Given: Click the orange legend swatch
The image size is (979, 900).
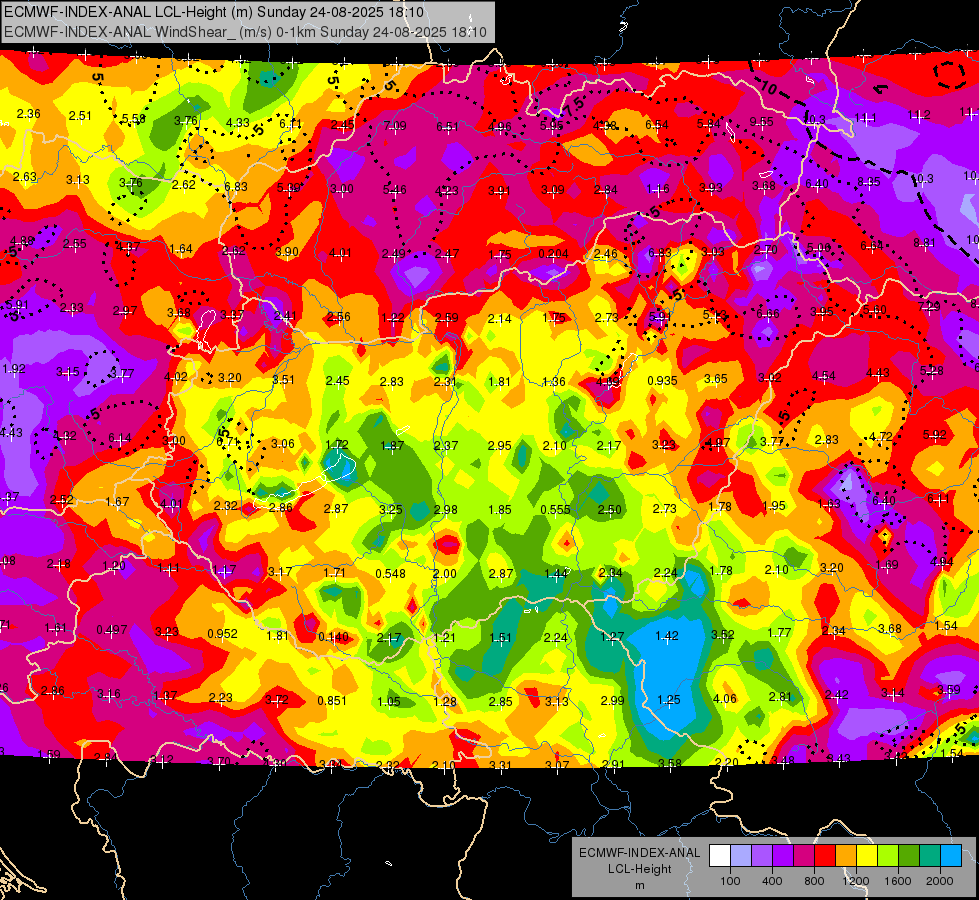Looking at the screenshot, I should coord(846,856).
